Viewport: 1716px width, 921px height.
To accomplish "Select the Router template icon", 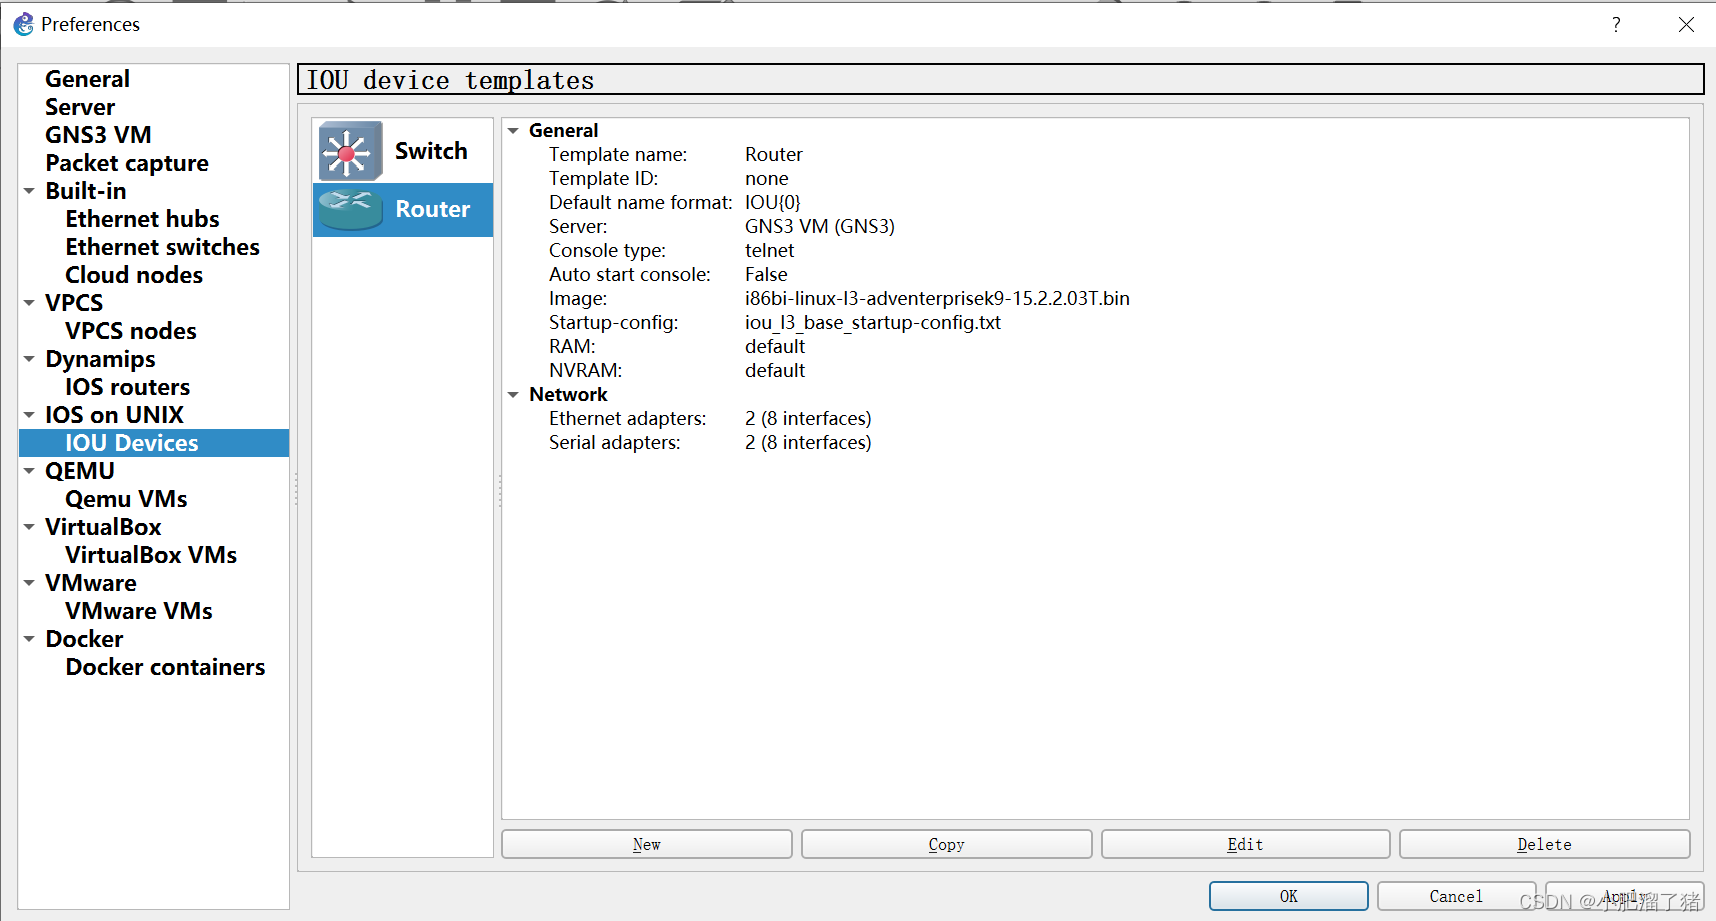I will click(350, 209).
